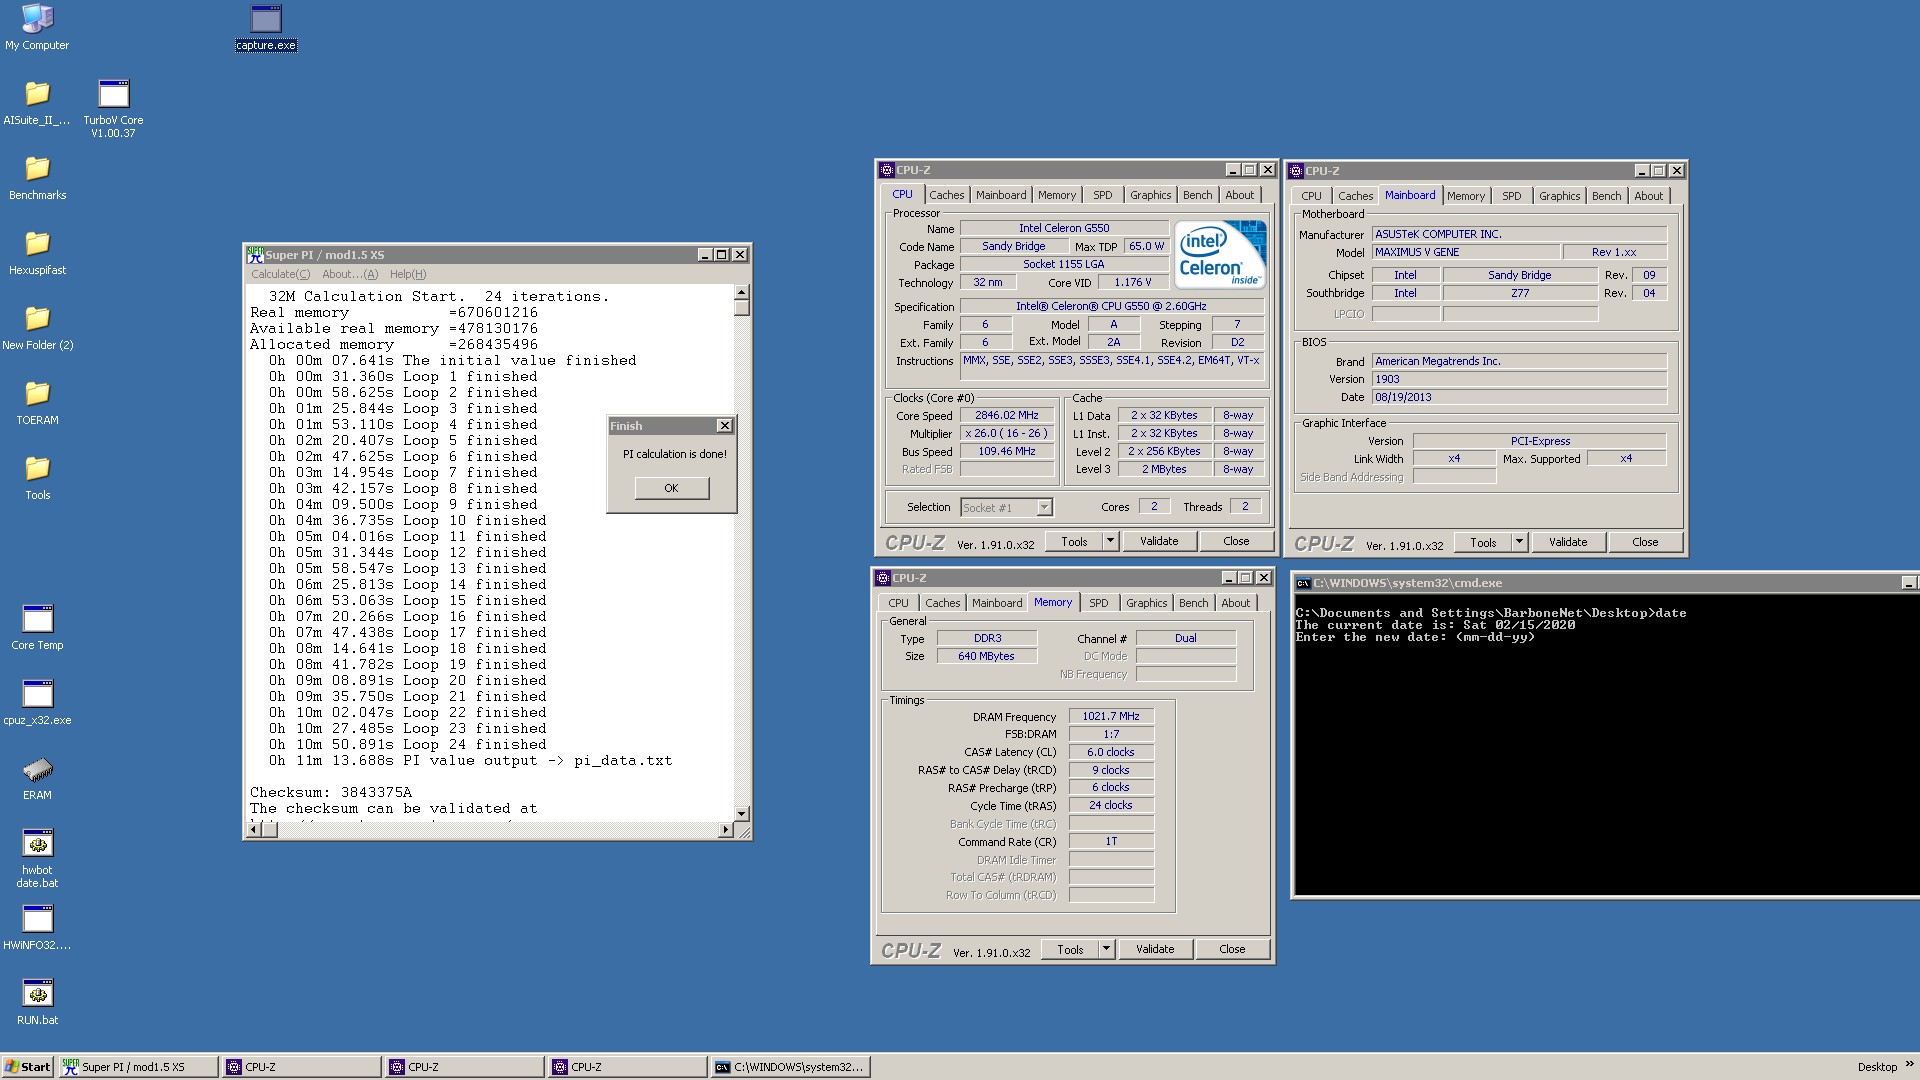The width and height of the screenshot is (1920, 1080).
Task: Expand Tools dropdown arrow in CPU-Z CPU window
Action: tap(1110, 541)
